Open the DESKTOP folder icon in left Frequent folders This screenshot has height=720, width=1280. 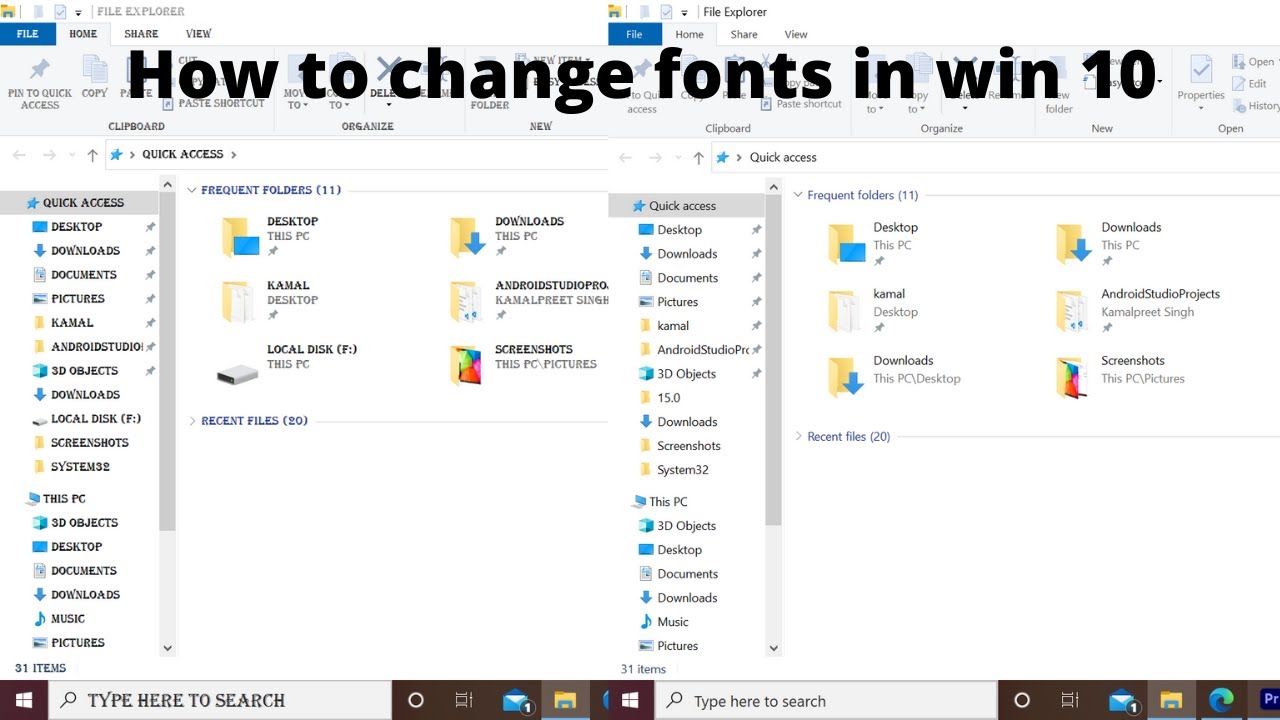[240, 237]
